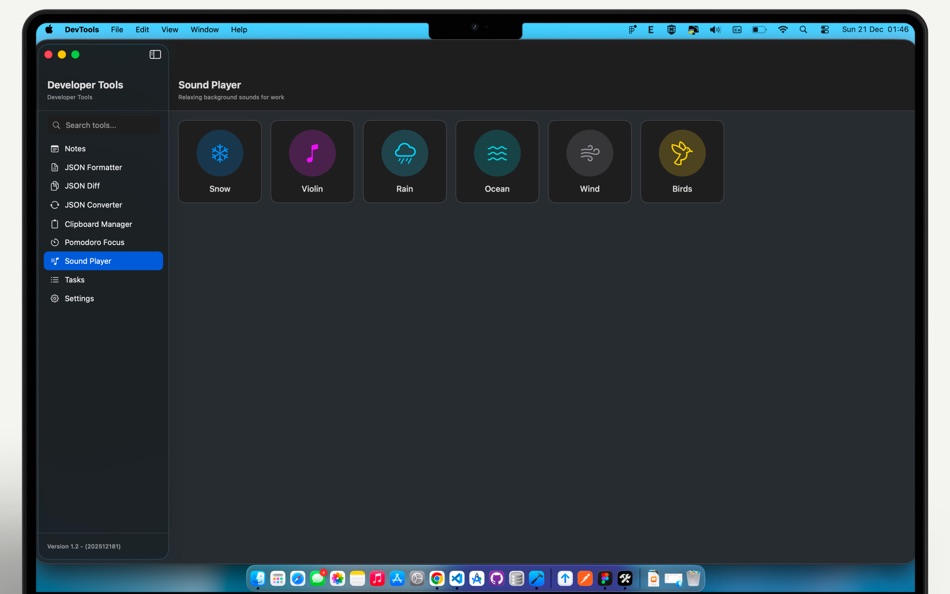Toggle the sidebar visibility

153,53
